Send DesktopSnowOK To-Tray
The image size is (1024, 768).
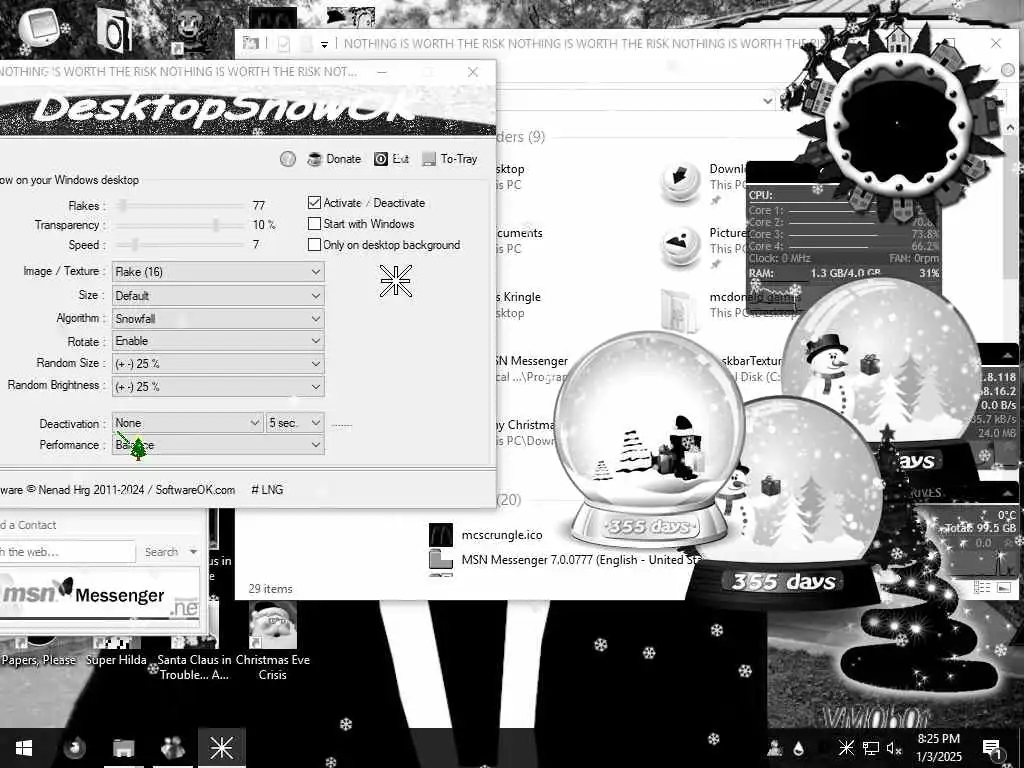pyautogui.click(x=450, y=159)
